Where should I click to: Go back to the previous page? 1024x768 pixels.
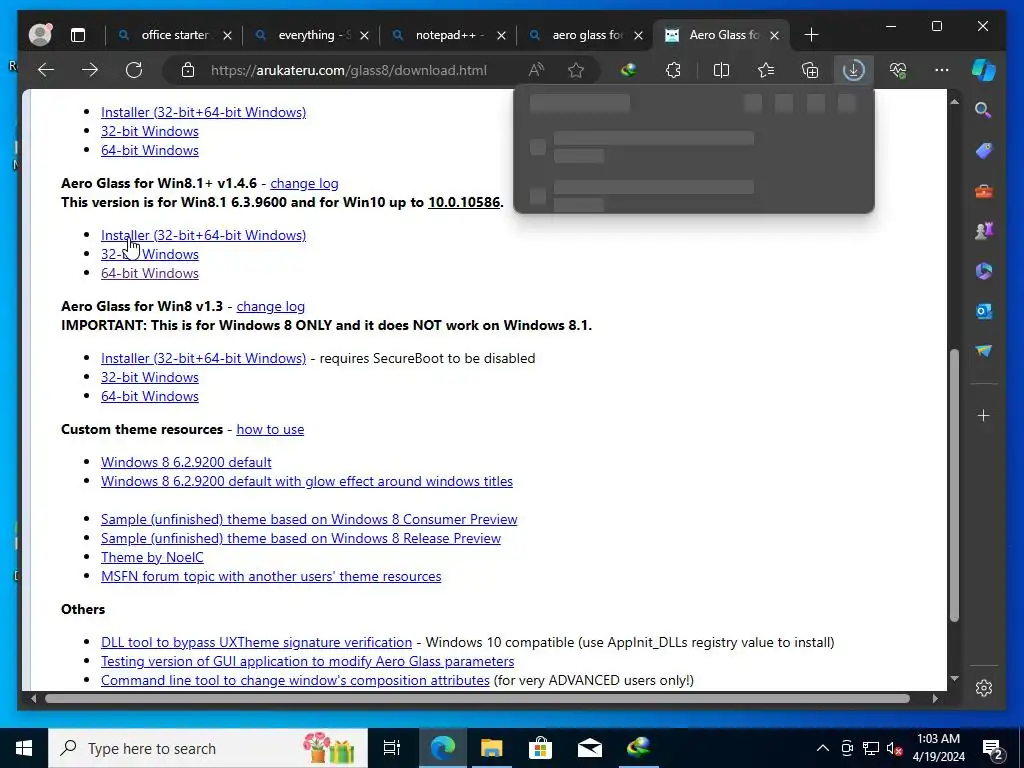[46, 70]
